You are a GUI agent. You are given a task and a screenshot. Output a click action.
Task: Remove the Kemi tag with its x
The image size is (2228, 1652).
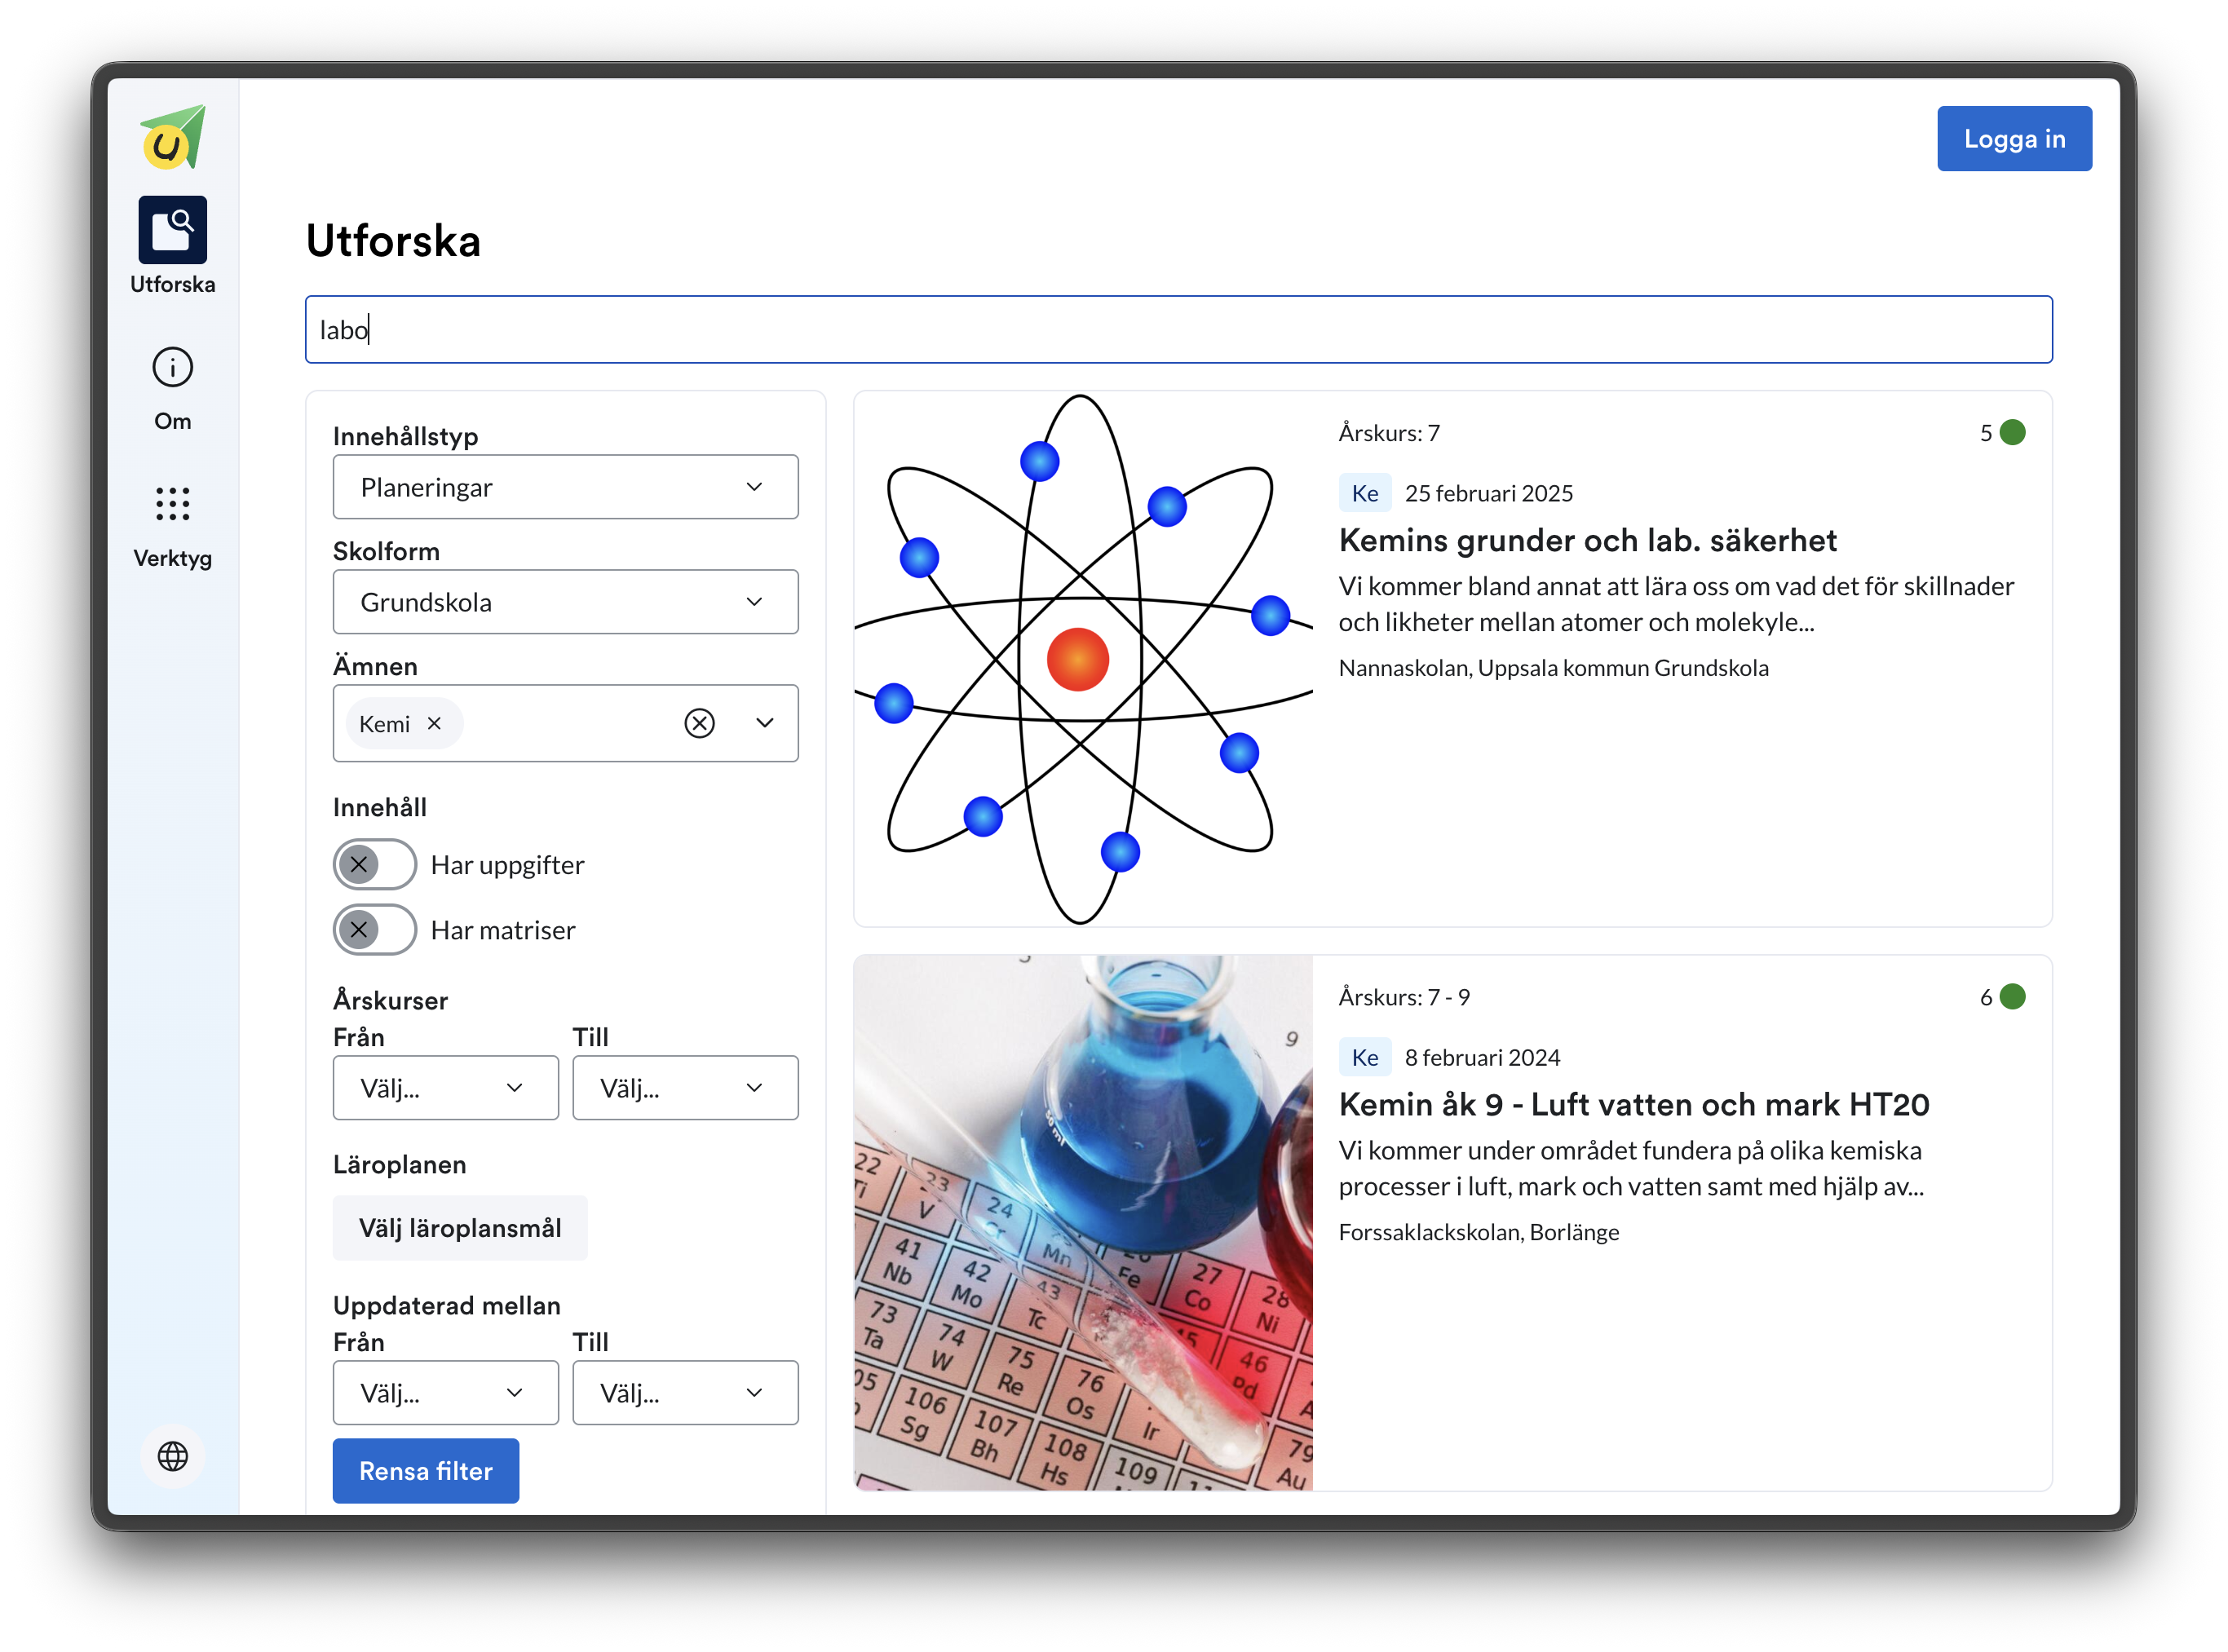[x=434, y=723]
